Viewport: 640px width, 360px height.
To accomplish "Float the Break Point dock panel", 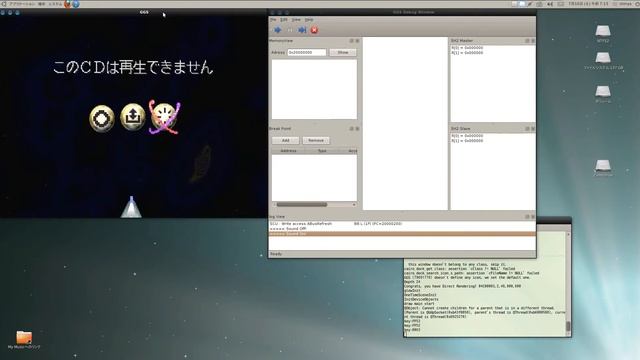I will click(x=351, y=129).
